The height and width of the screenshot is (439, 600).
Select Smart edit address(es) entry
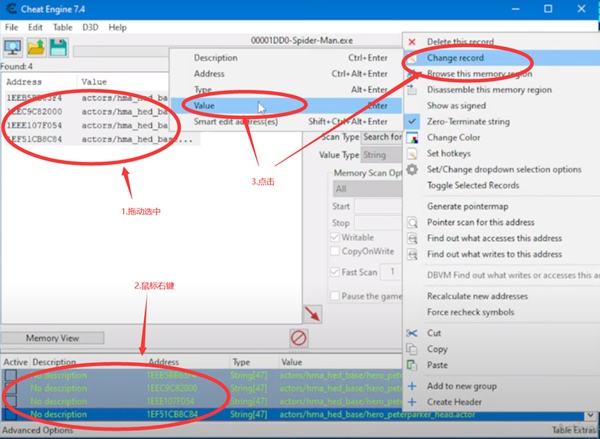(286, 122)
